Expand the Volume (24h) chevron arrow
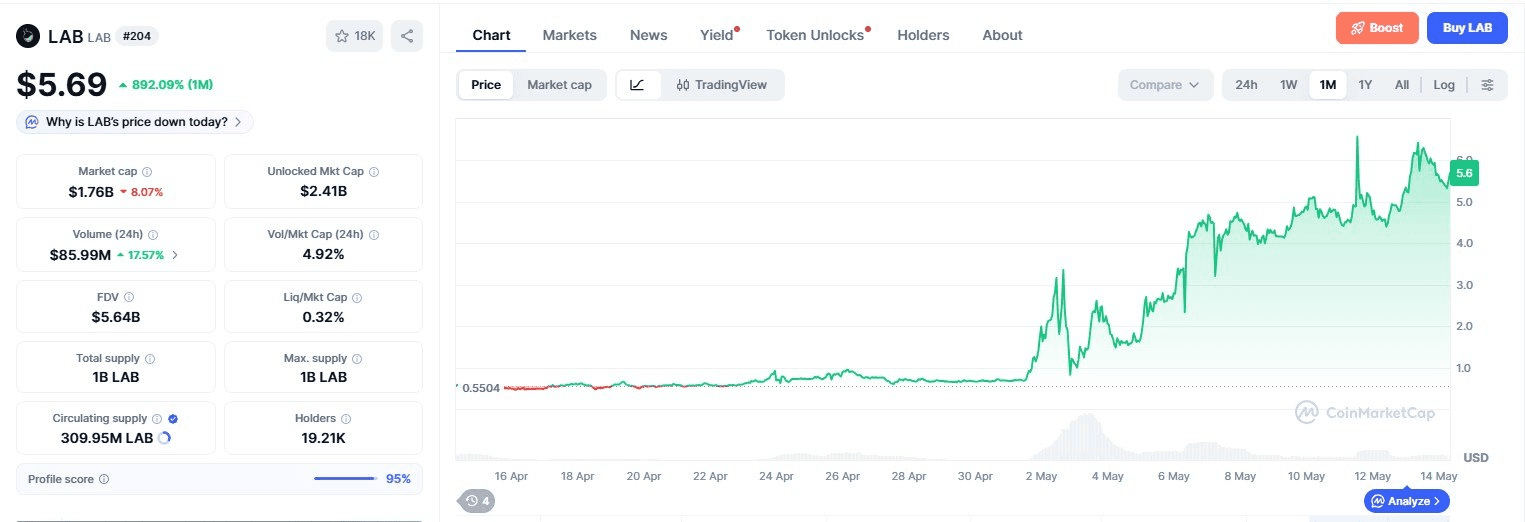This screenshot has width=1525, height=522. [176, 255]
